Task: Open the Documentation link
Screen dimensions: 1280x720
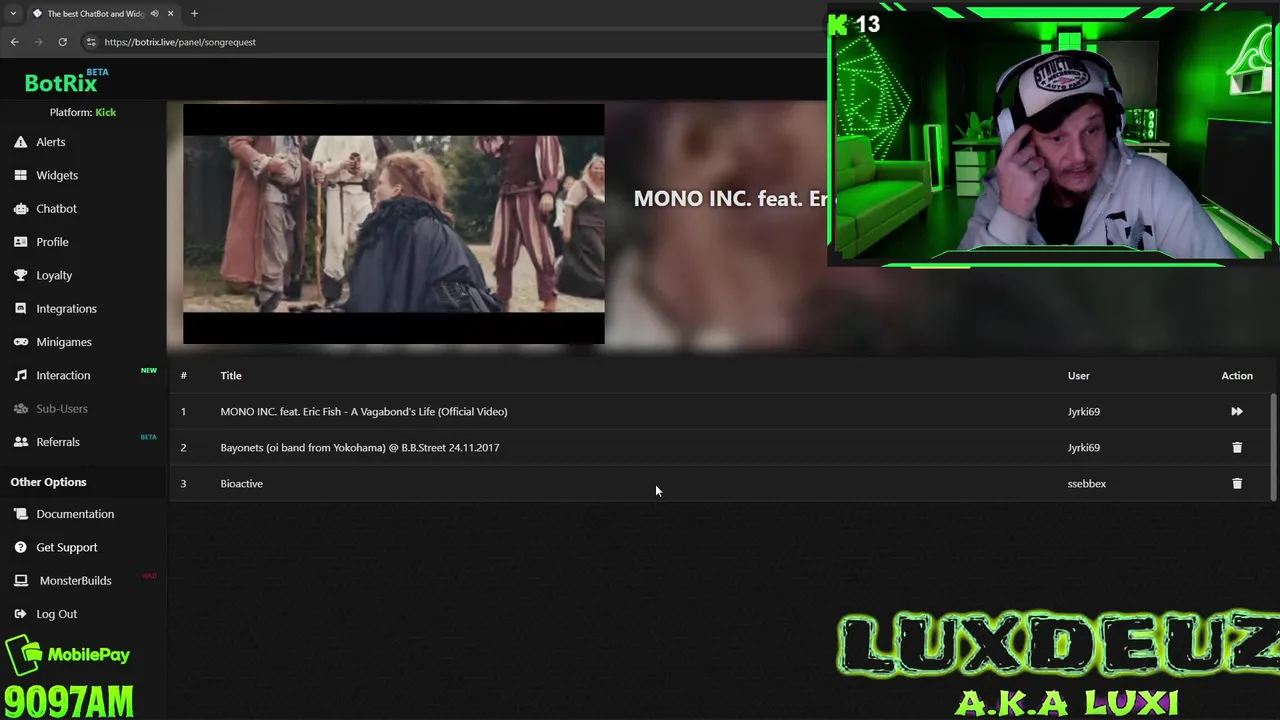Action: click(75, 514)
